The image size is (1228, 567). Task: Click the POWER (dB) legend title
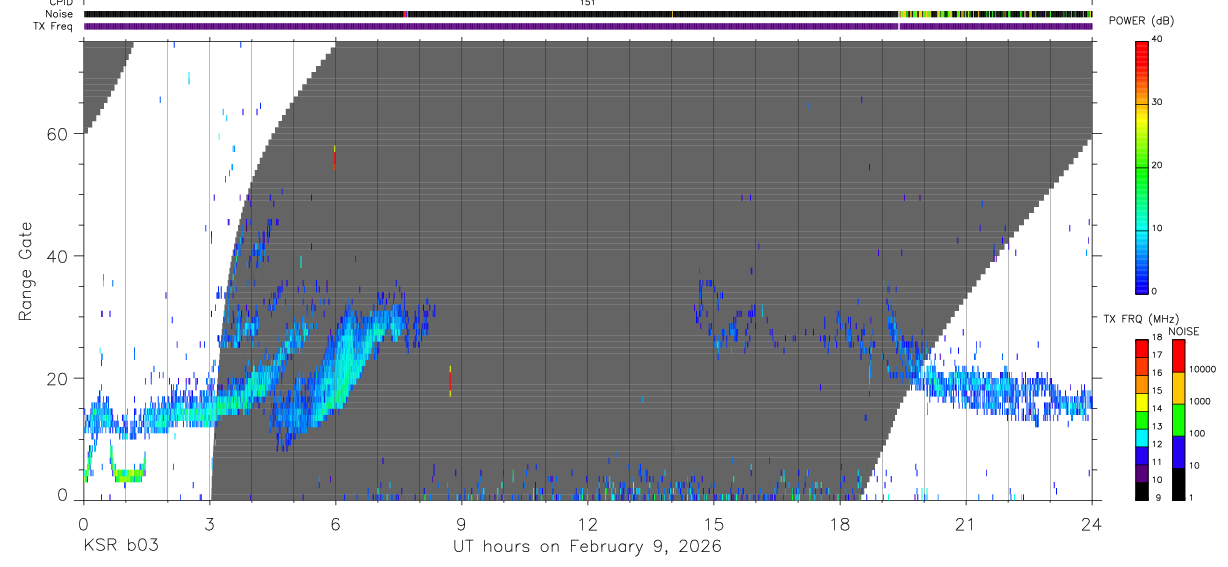1143,21
